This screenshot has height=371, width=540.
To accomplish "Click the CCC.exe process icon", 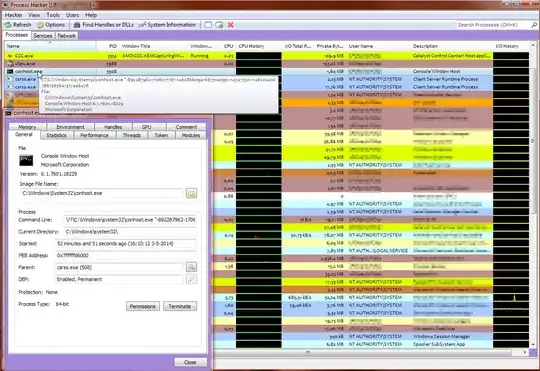I will [10, 56].
